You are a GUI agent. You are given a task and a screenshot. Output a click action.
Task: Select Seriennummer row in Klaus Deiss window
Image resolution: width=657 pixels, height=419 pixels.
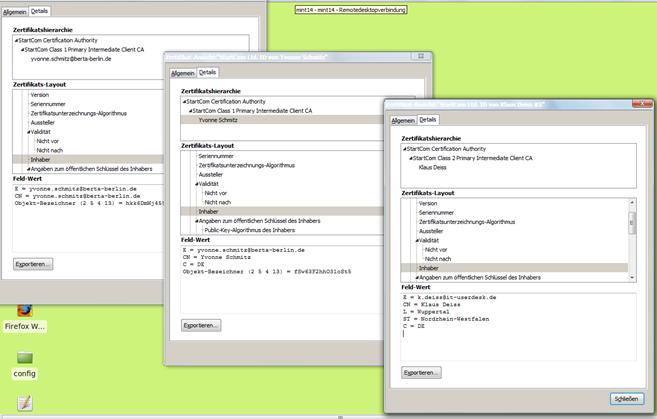click(x=436, y=212)
